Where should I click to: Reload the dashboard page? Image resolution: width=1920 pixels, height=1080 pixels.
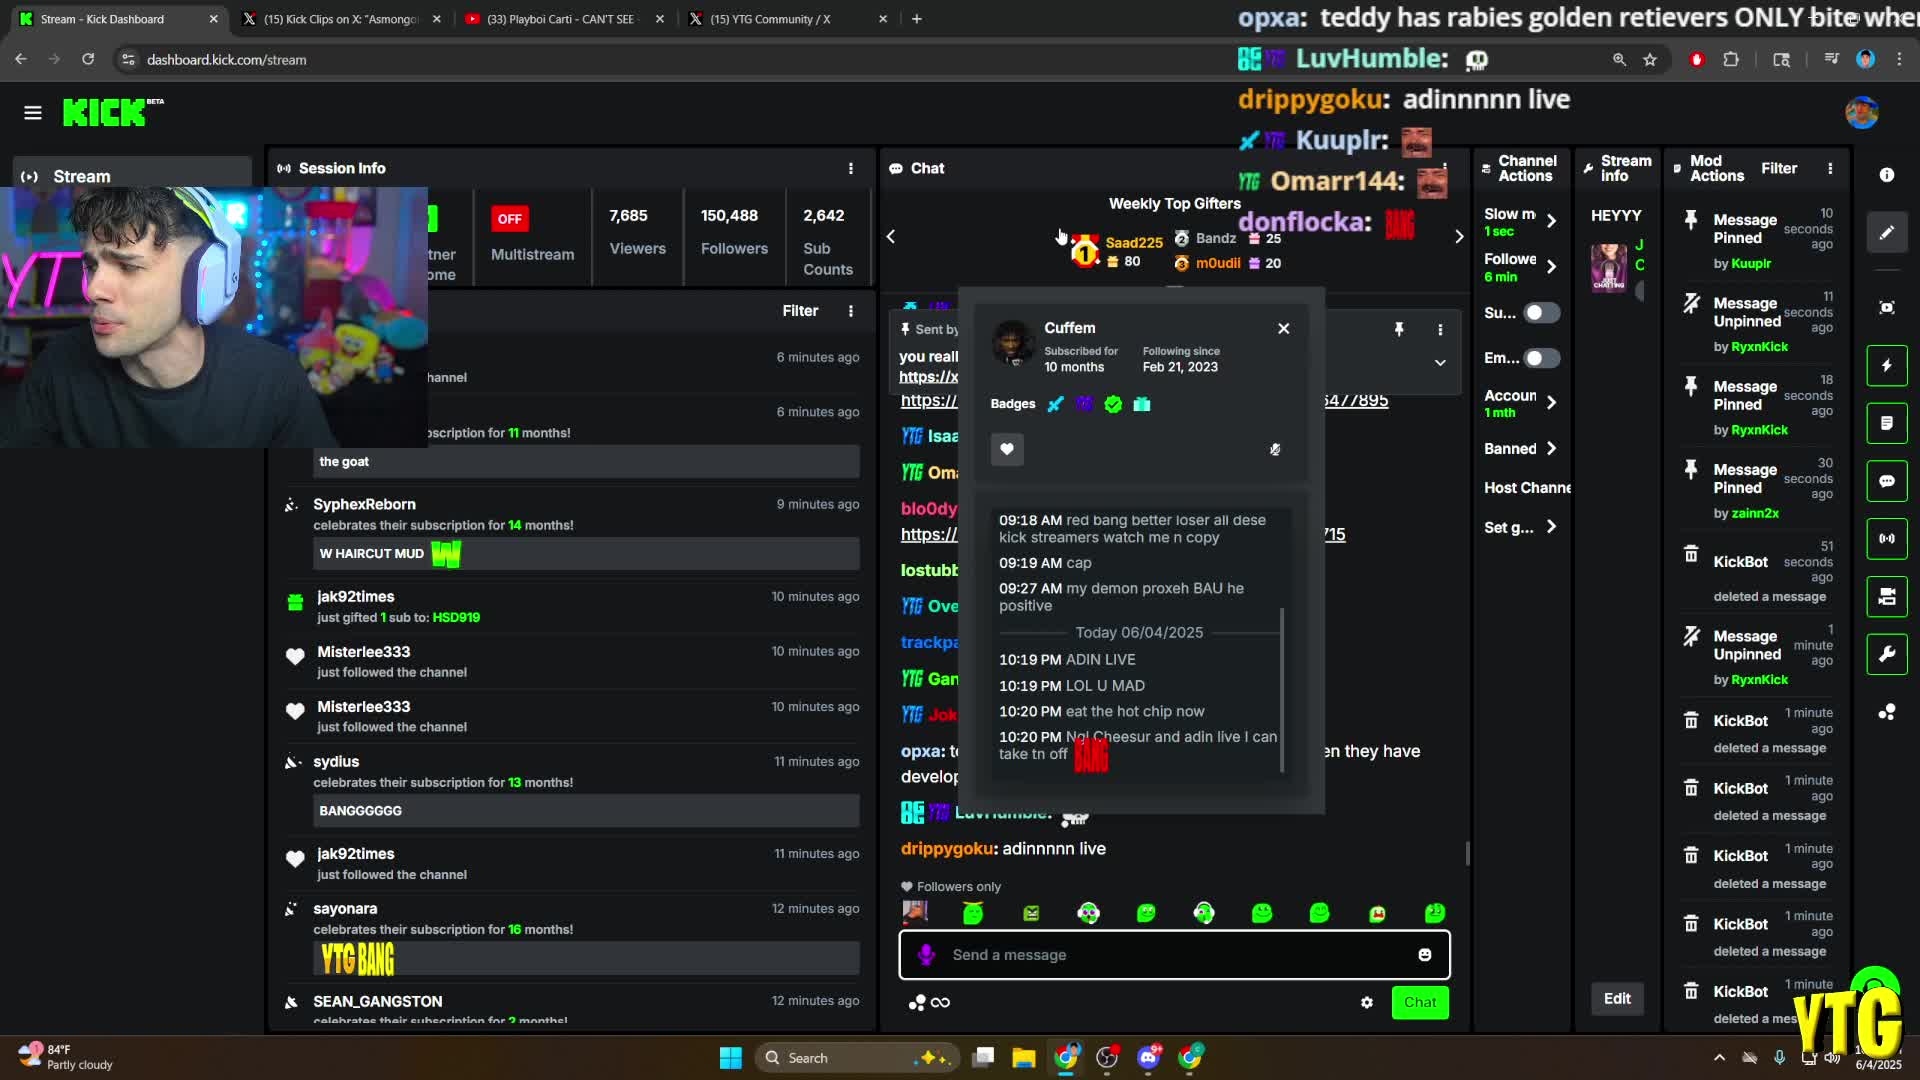click(x=88, y=60)
